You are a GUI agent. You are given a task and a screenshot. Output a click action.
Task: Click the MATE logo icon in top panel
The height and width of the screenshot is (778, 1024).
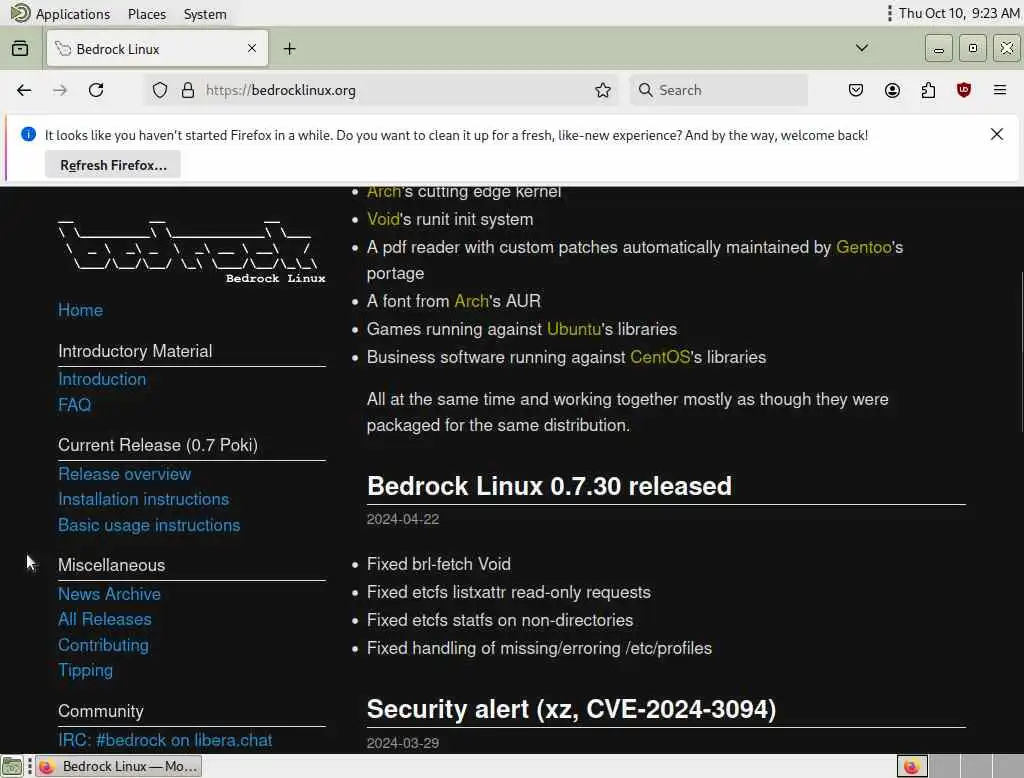pos(20,13)
